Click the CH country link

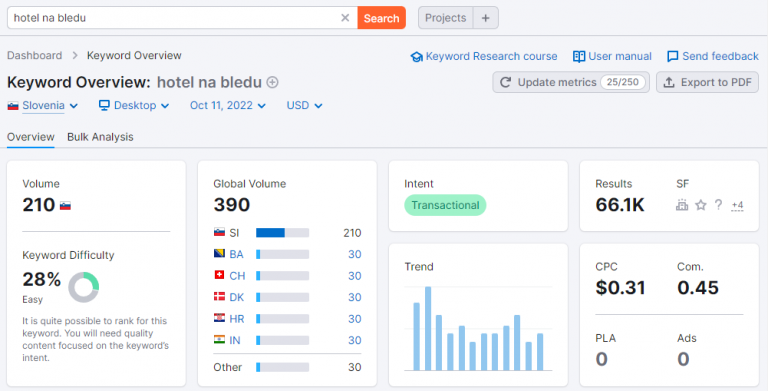(237, 276)
